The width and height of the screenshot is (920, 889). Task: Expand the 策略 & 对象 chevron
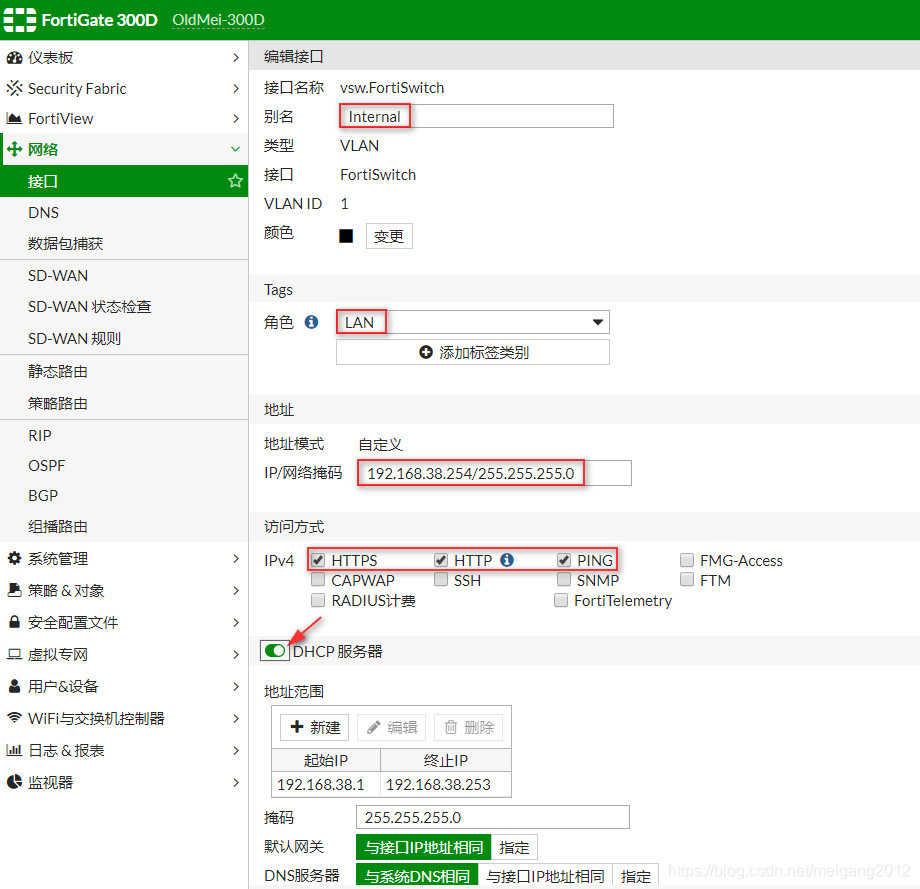(235, 590)
